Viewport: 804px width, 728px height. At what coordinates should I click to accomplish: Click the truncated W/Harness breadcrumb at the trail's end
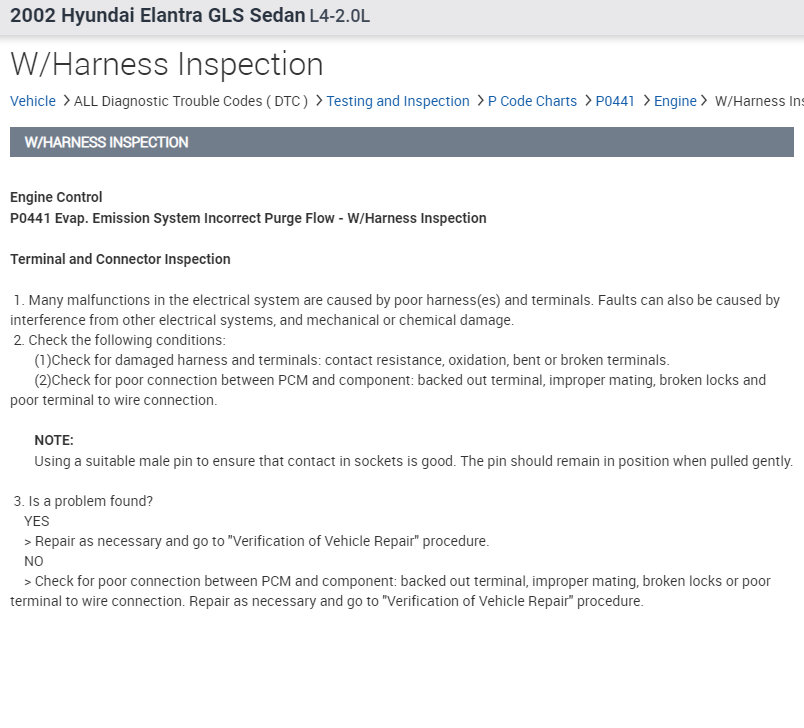[x=759, y=101]
